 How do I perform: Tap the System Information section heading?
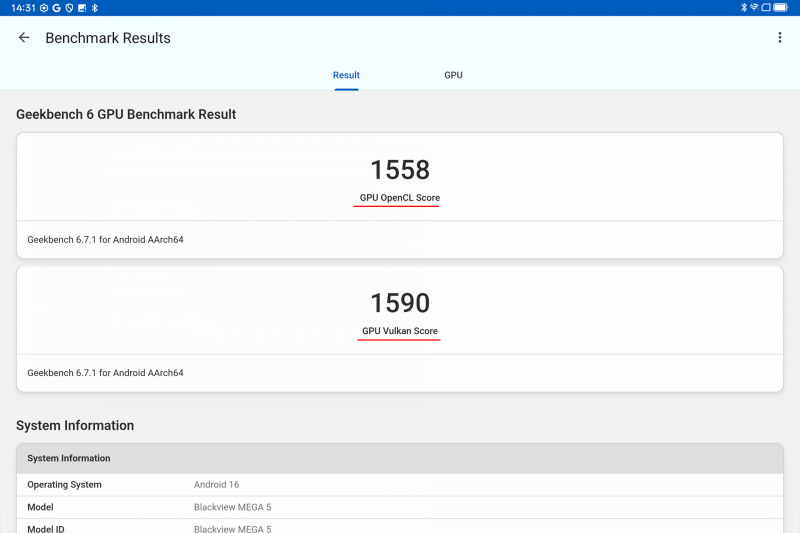[x=75, y=425]
